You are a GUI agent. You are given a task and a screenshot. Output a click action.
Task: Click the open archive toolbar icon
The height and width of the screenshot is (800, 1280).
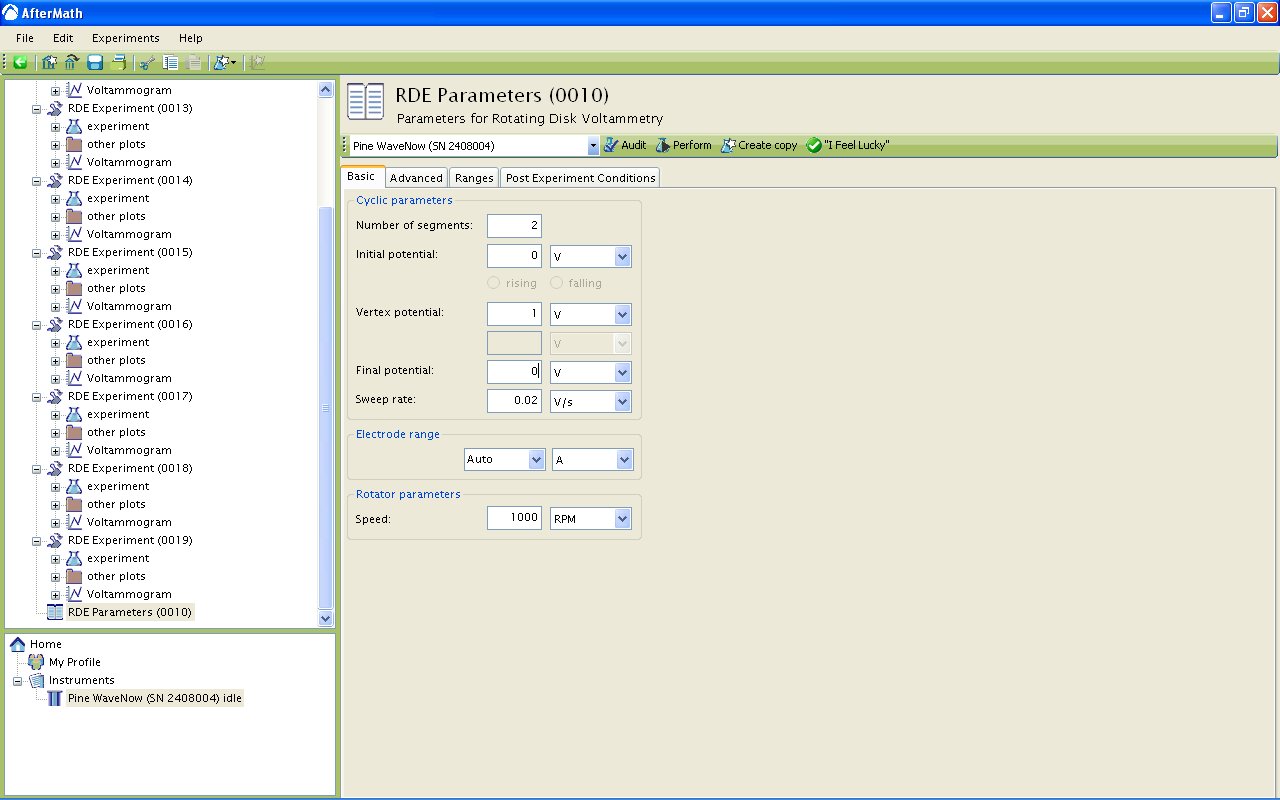tap(71, 62)
